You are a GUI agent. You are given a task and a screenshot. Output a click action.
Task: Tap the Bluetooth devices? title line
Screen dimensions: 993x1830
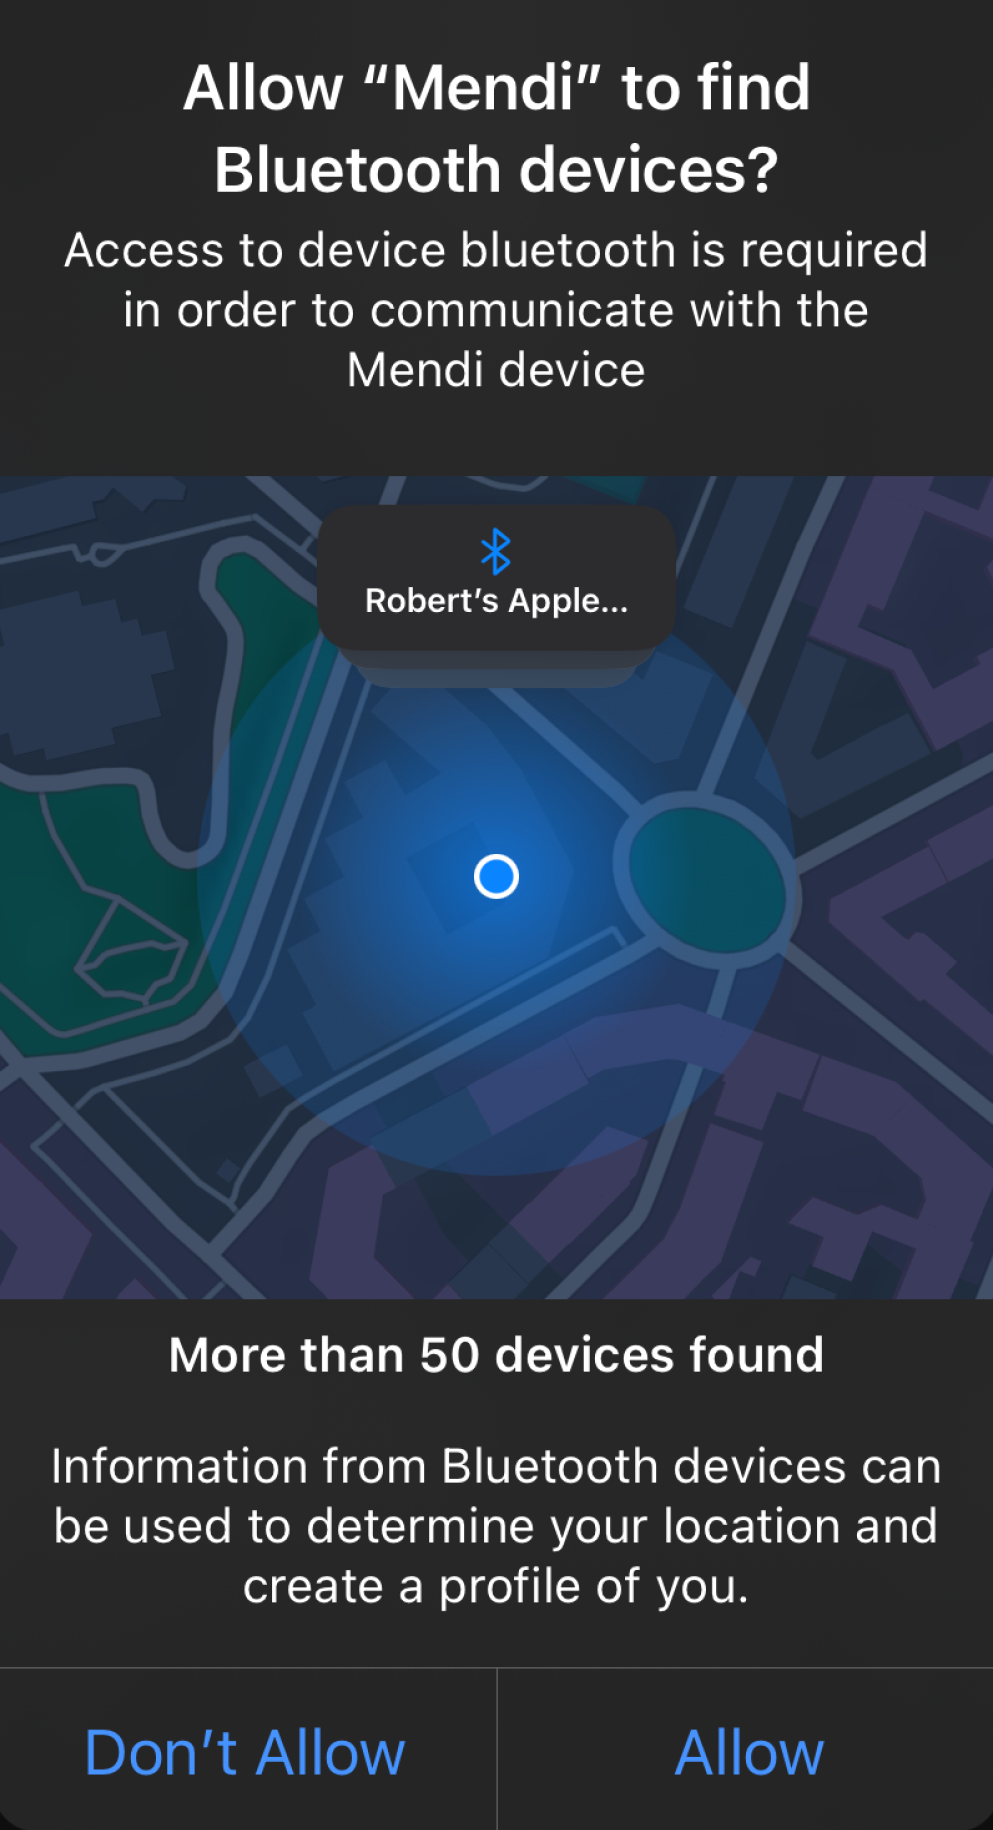point(497,169)
